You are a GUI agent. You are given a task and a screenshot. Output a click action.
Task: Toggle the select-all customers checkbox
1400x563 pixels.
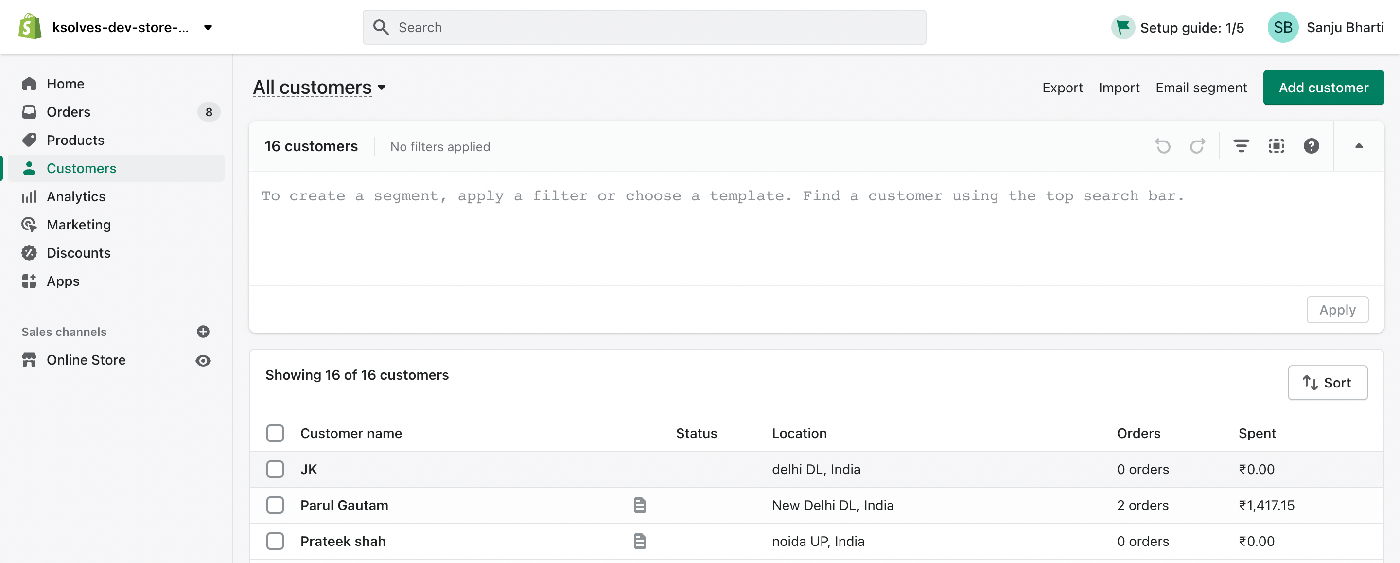pyautogui.click(x=275, y=433)
